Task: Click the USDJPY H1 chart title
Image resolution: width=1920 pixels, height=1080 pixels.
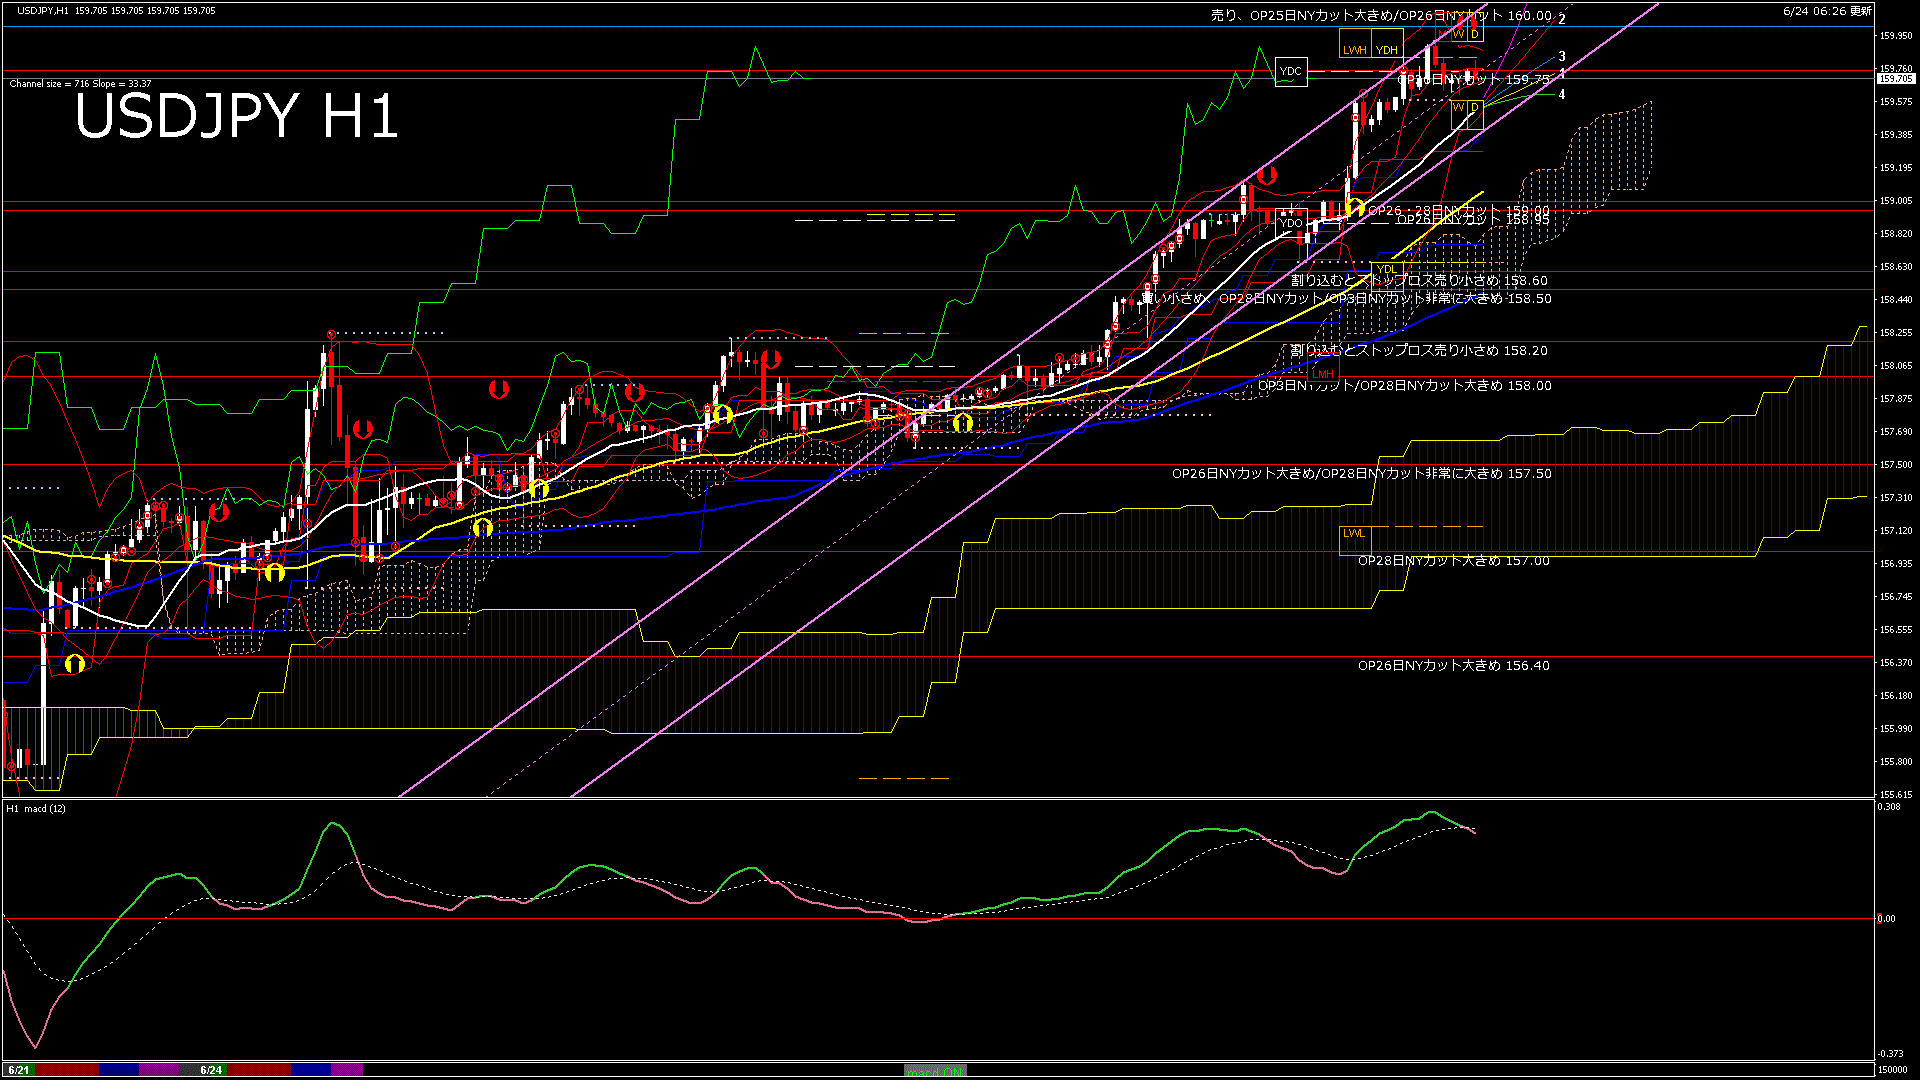Action: click(236, 117)
